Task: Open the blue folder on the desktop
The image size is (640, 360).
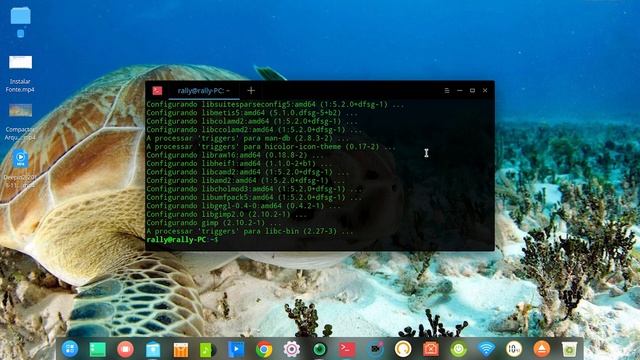Action: pos(20,16)
